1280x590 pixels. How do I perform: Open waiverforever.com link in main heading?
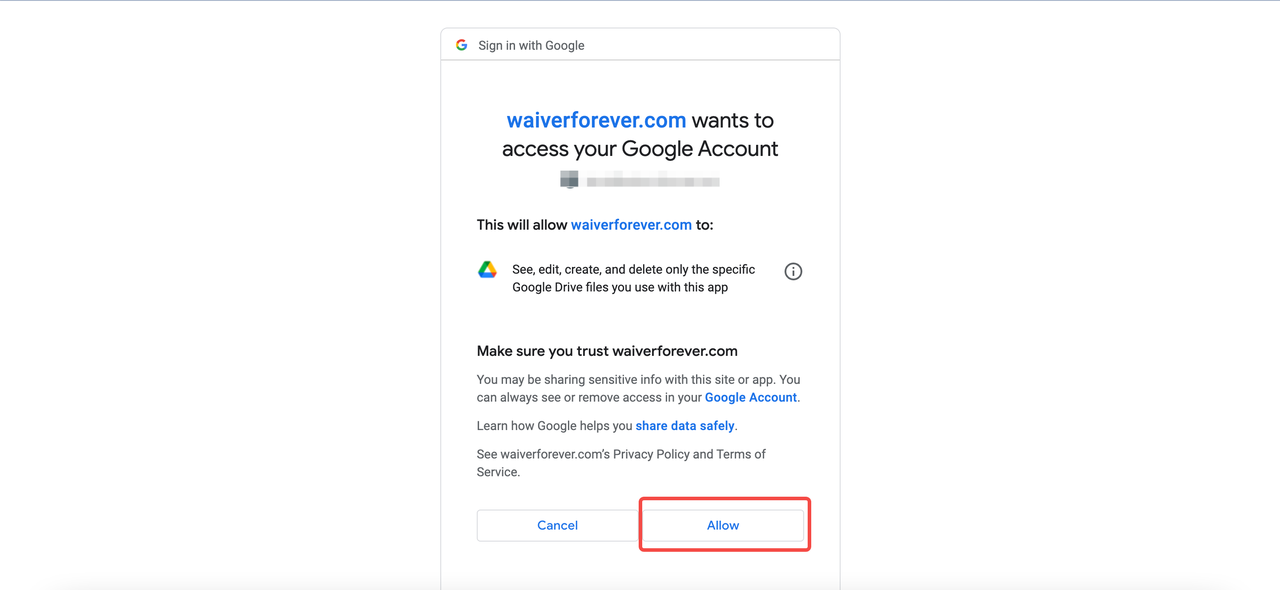coord(596,120)
